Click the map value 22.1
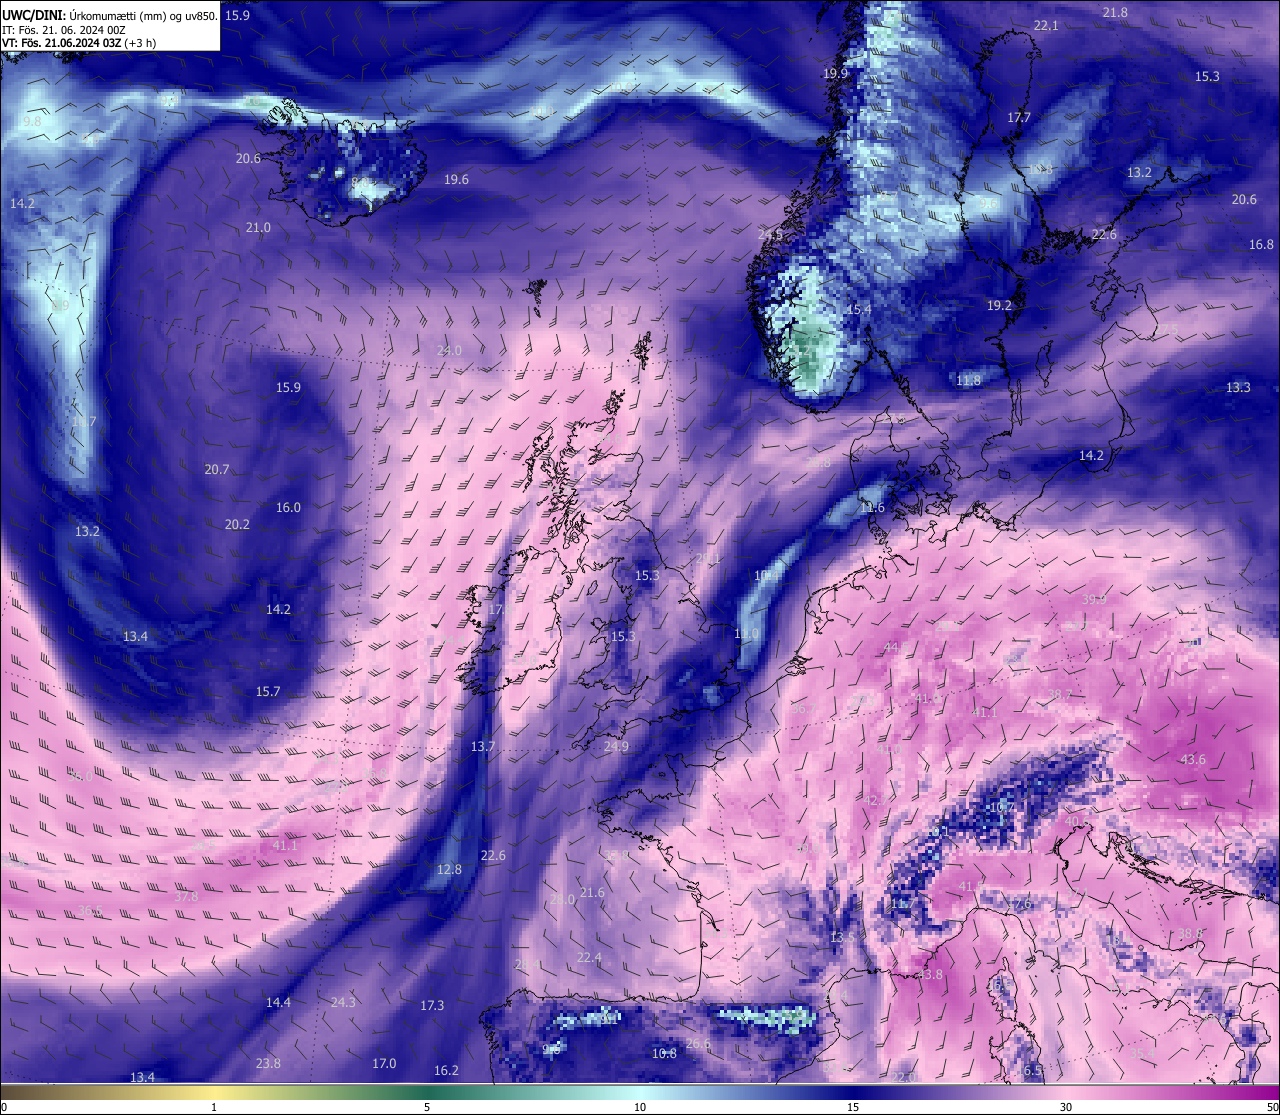Screen dimensions: 1280x1115 click(1046, 26)
